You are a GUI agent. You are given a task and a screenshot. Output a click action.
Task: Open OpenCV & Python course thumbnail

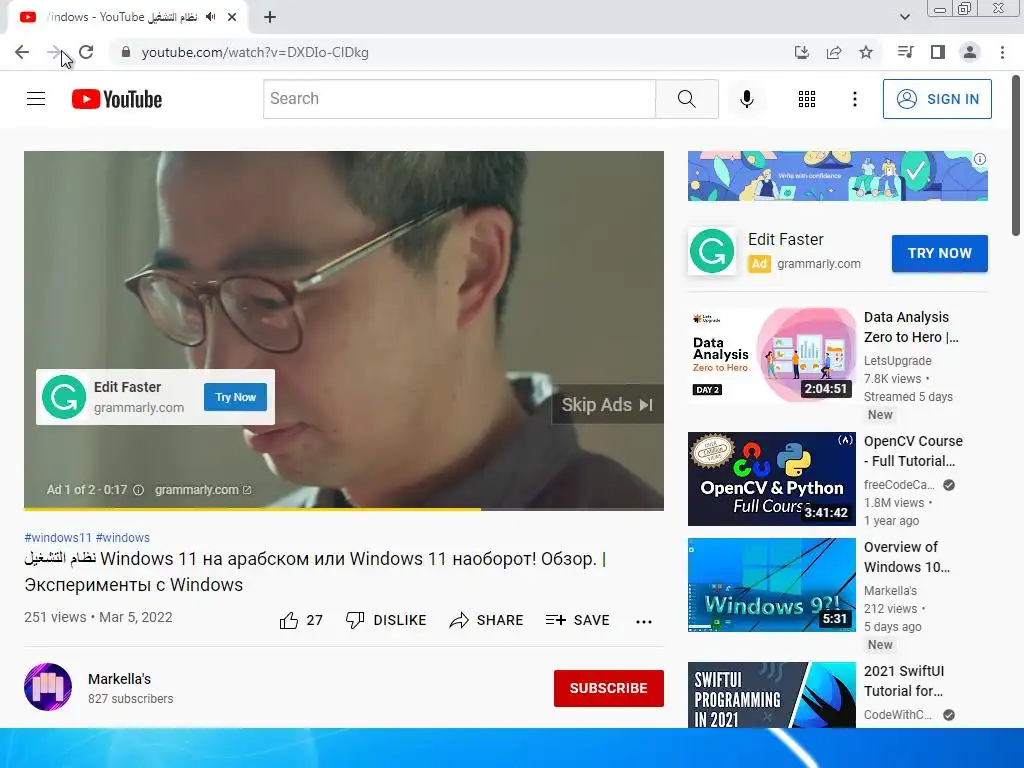pos(772,479)
